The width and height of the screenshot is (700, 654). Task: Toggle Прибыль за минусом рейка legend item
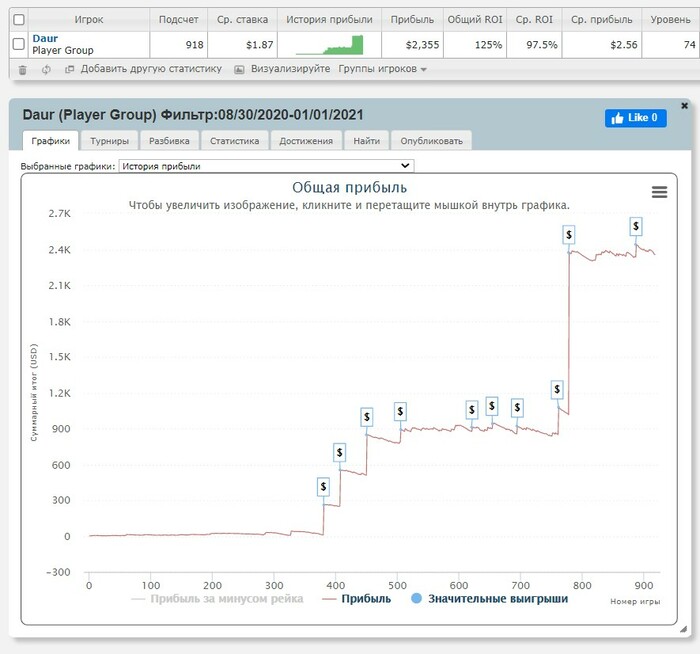coord(217,599)
